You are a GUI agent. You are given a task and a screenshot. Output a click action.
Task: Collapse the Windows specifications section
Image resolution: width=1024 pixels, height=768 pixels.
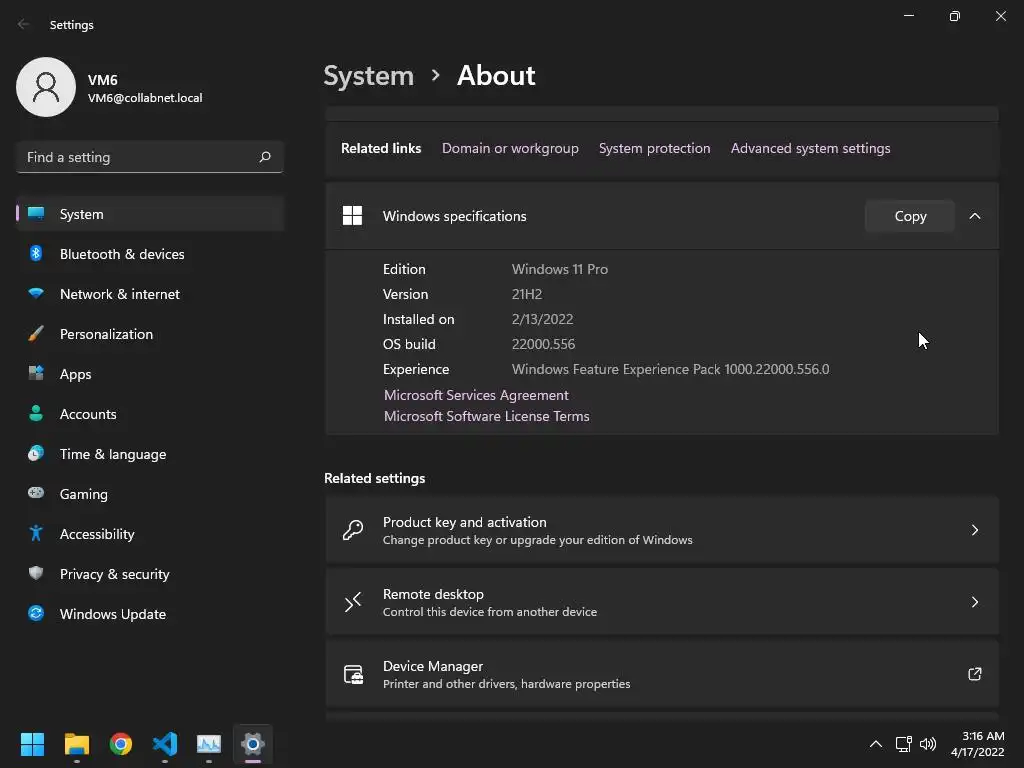pos(974,216)
